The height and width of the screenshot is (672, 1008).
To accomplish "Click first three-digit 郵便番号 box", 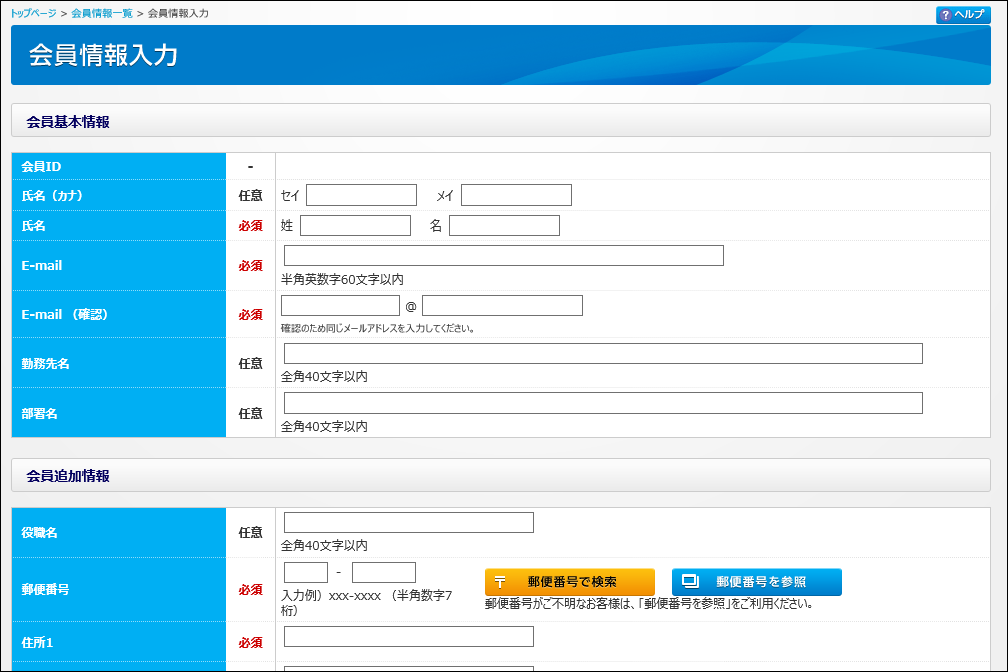I will pyautogui.click(x=306, y=573).
